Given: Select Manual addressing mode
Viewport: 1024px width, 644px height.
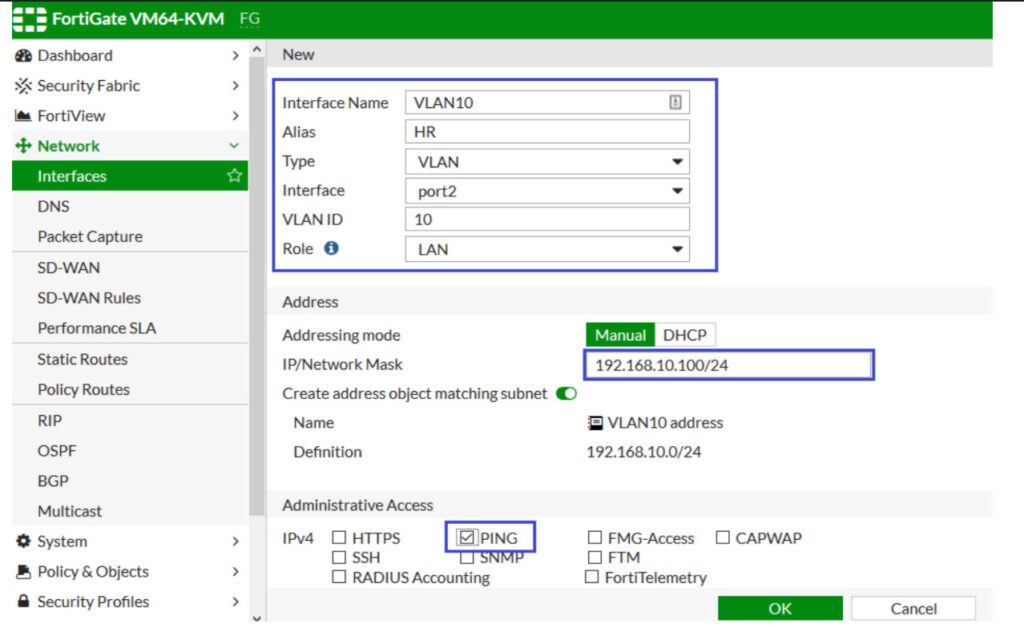Looking at the screenshot, I should (x=620, y=335).
